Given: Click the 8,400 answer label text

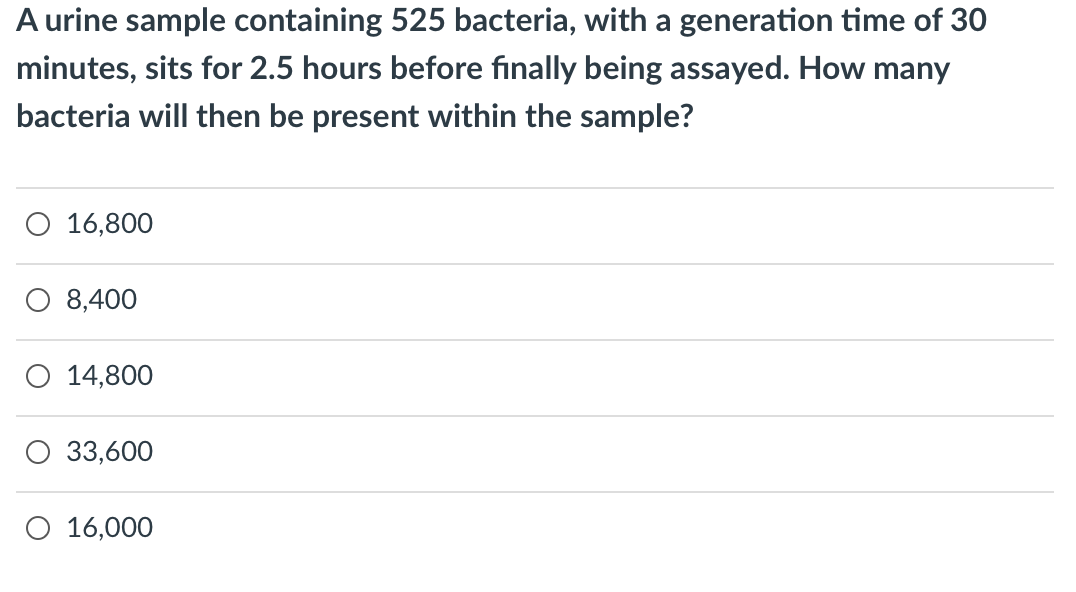Looking at the screenshot, I should tap(102, 300).
